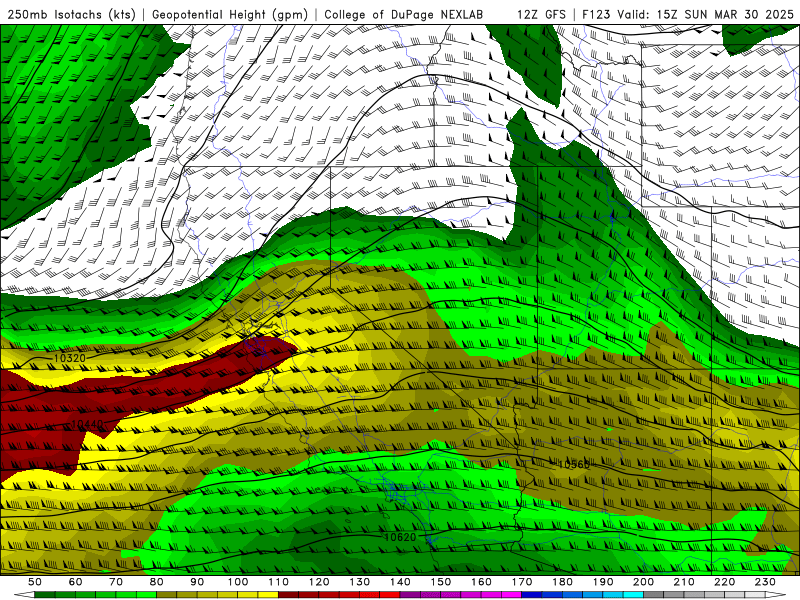Click the '250mb Isotachs (kts)' title text
The height and width of the screenshot is (600, 800).
tap(72, 14)
